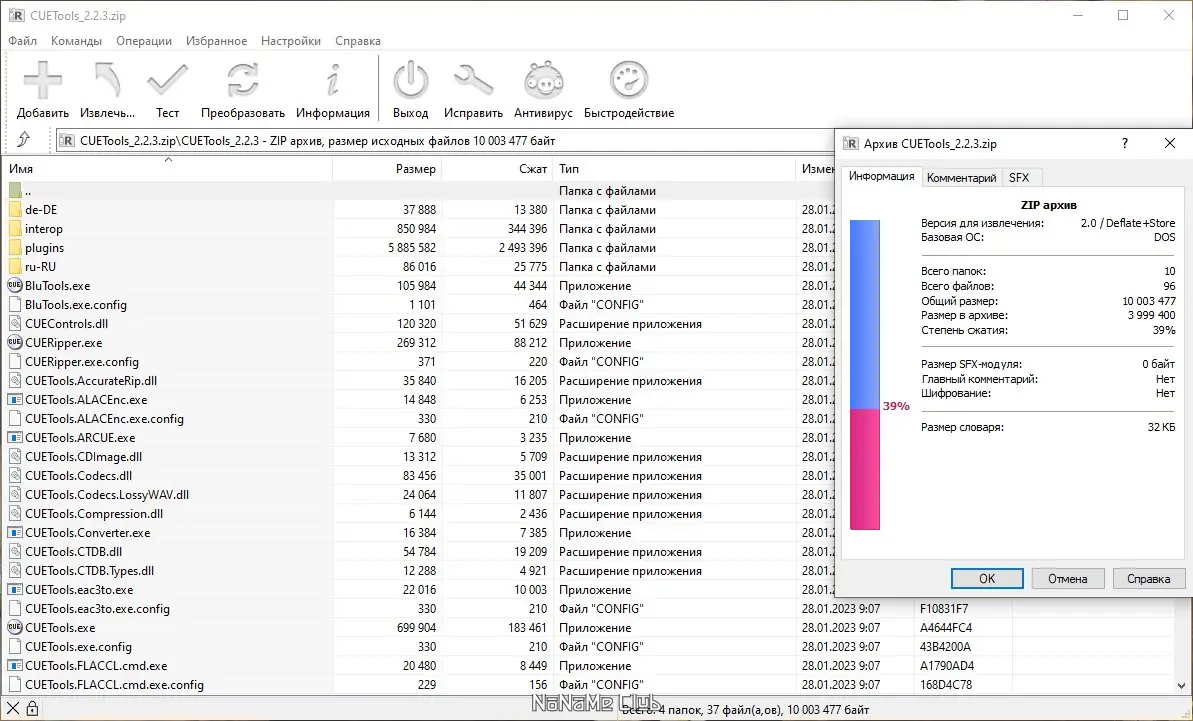1193x721 pixels.
Task: Open the Справка menu
Action: (358, 41)
